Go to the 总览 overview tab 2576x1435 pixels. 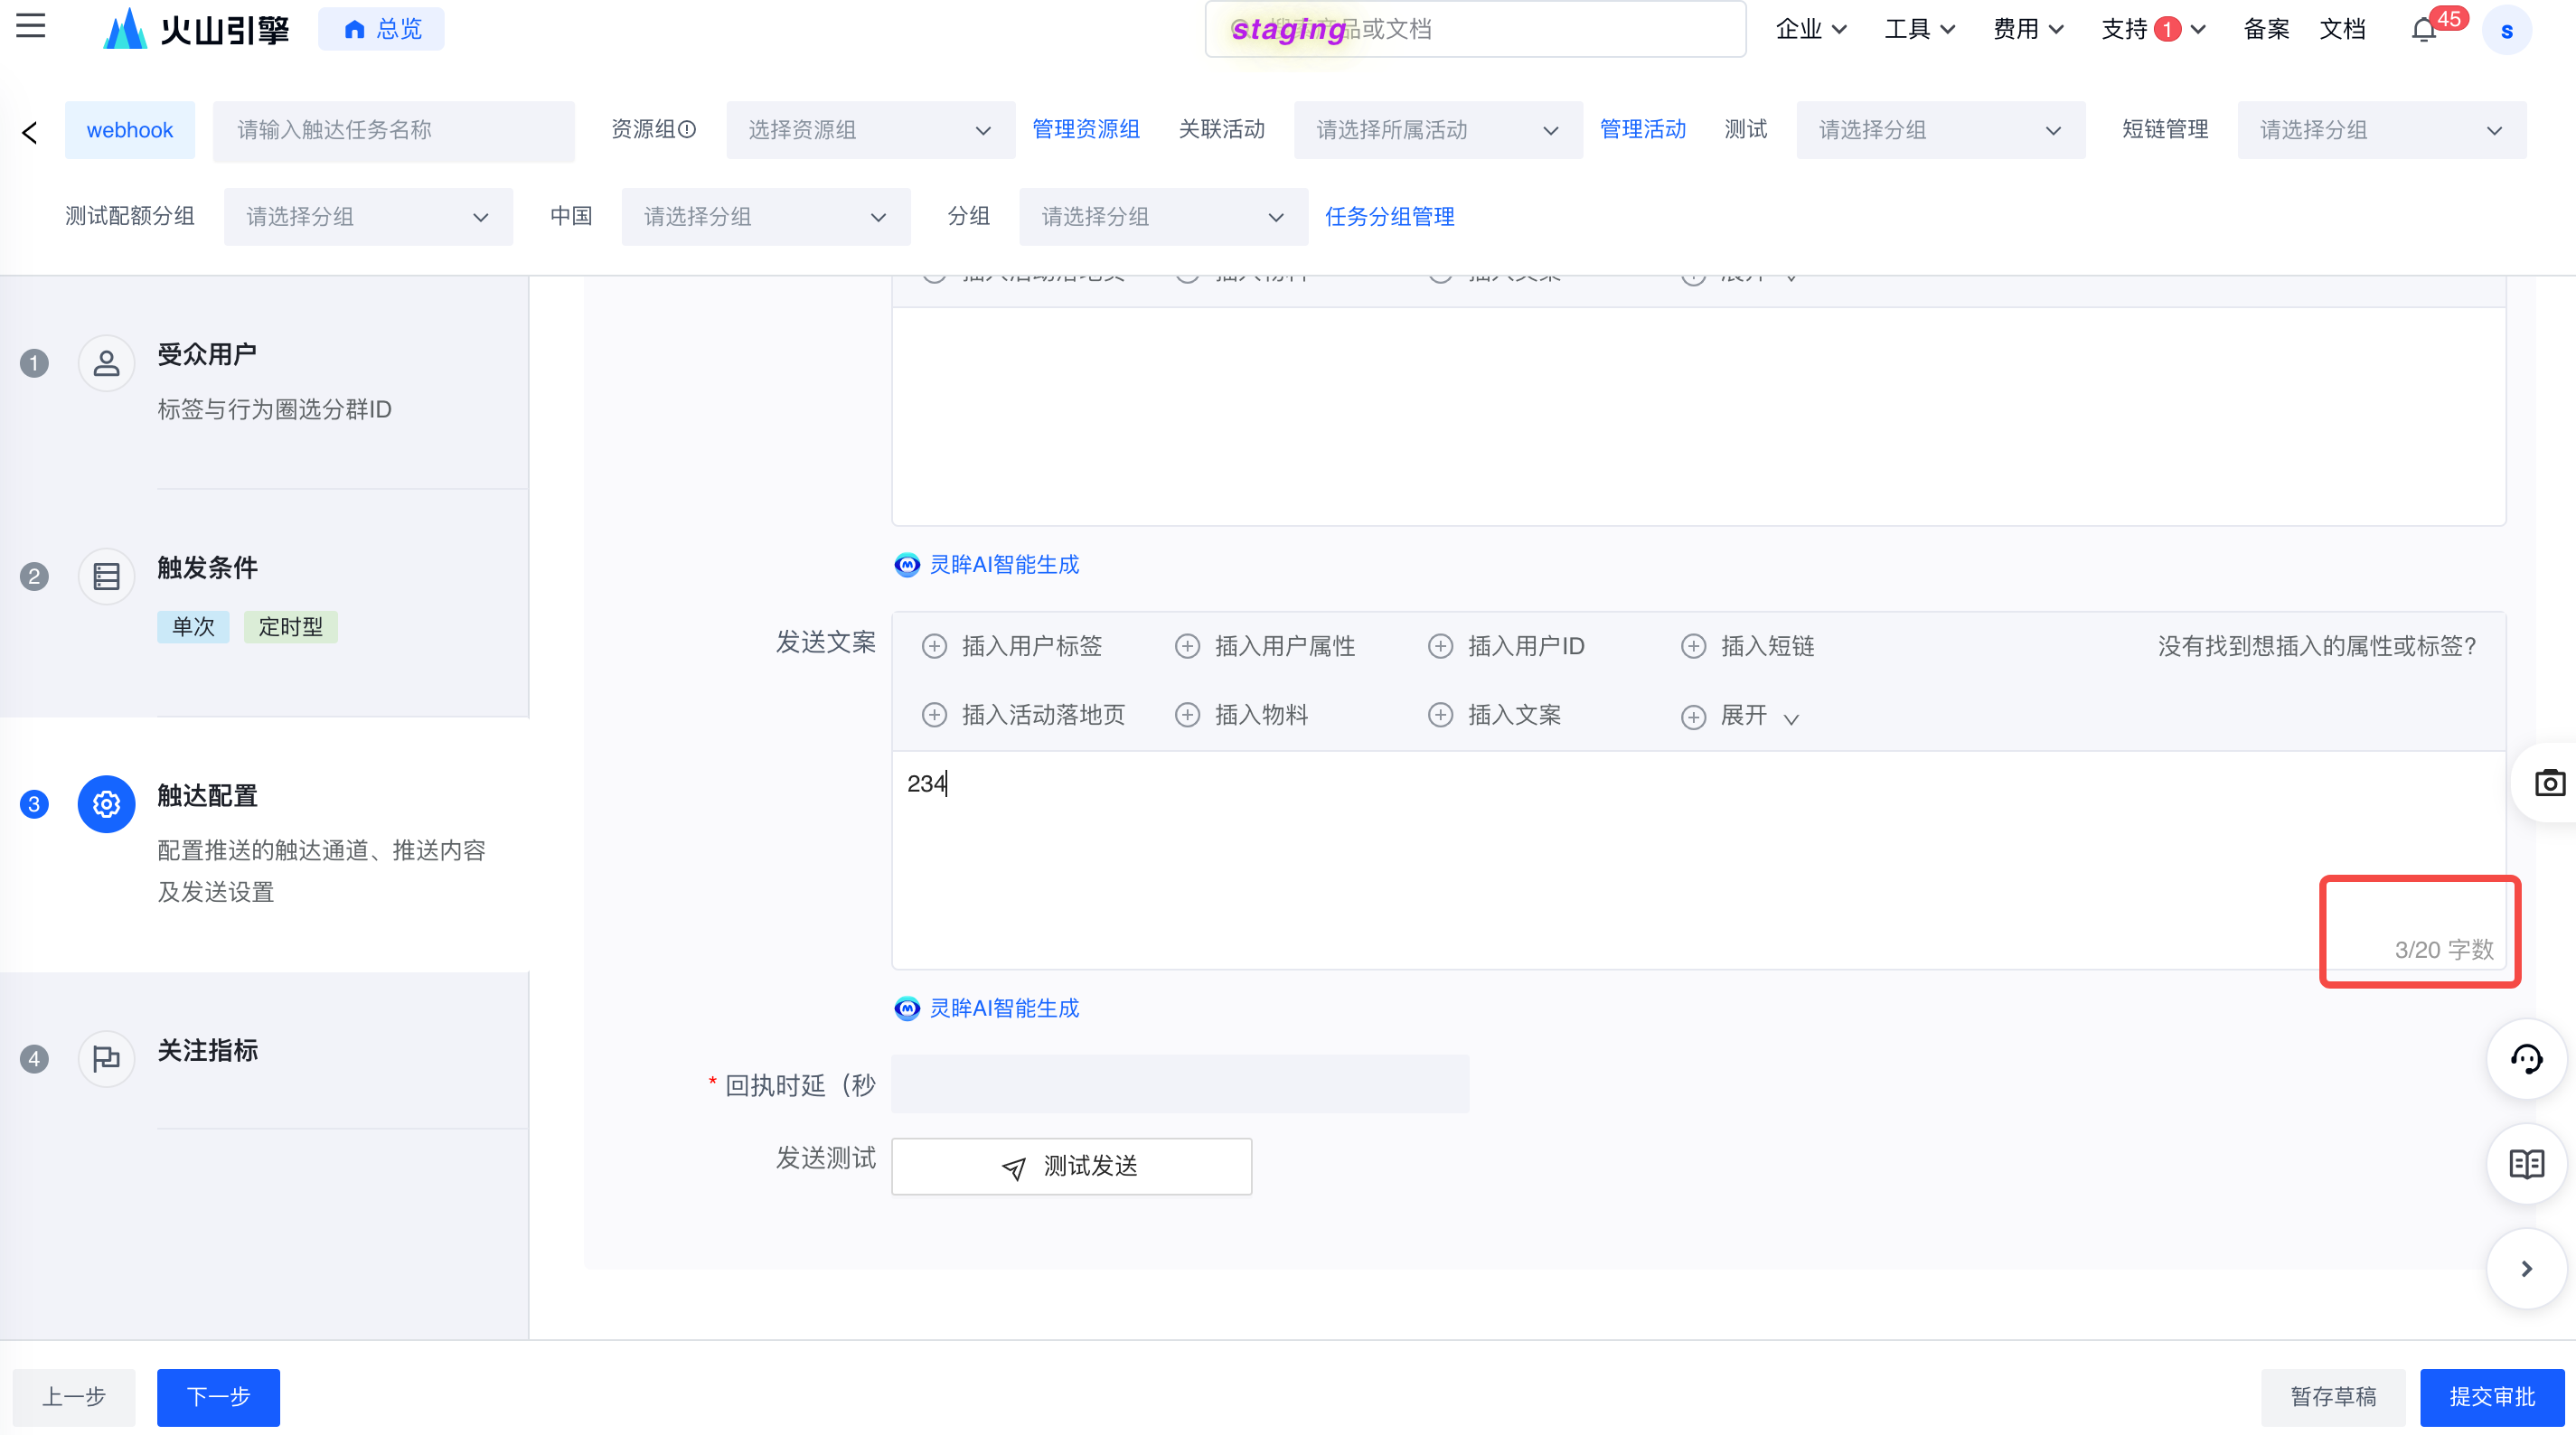[381, 30]
